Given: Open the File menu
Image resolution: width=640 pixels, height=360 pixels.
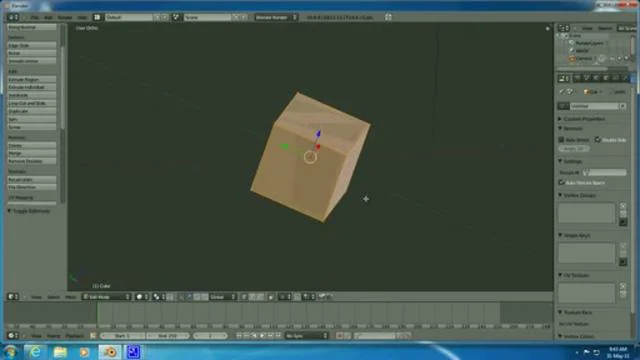Looking at the screenshot, I should pos(35,18).
